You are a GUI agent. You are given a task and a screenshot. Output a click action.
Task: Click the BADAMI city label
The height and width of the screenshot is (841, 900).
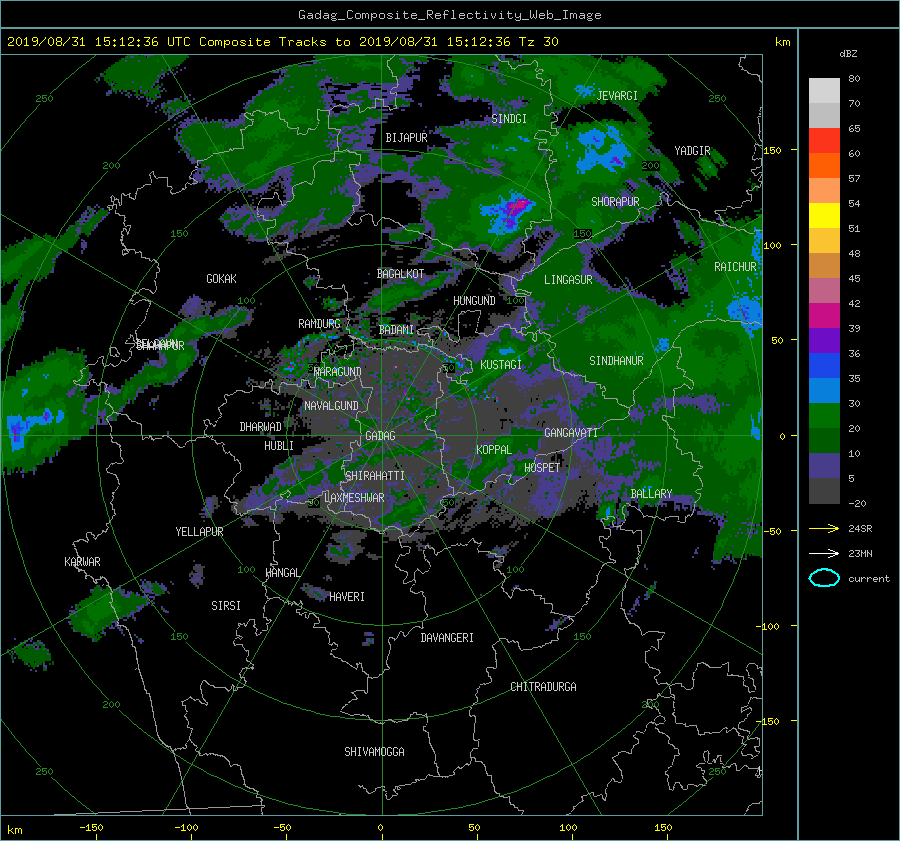(x=396, y=330)
